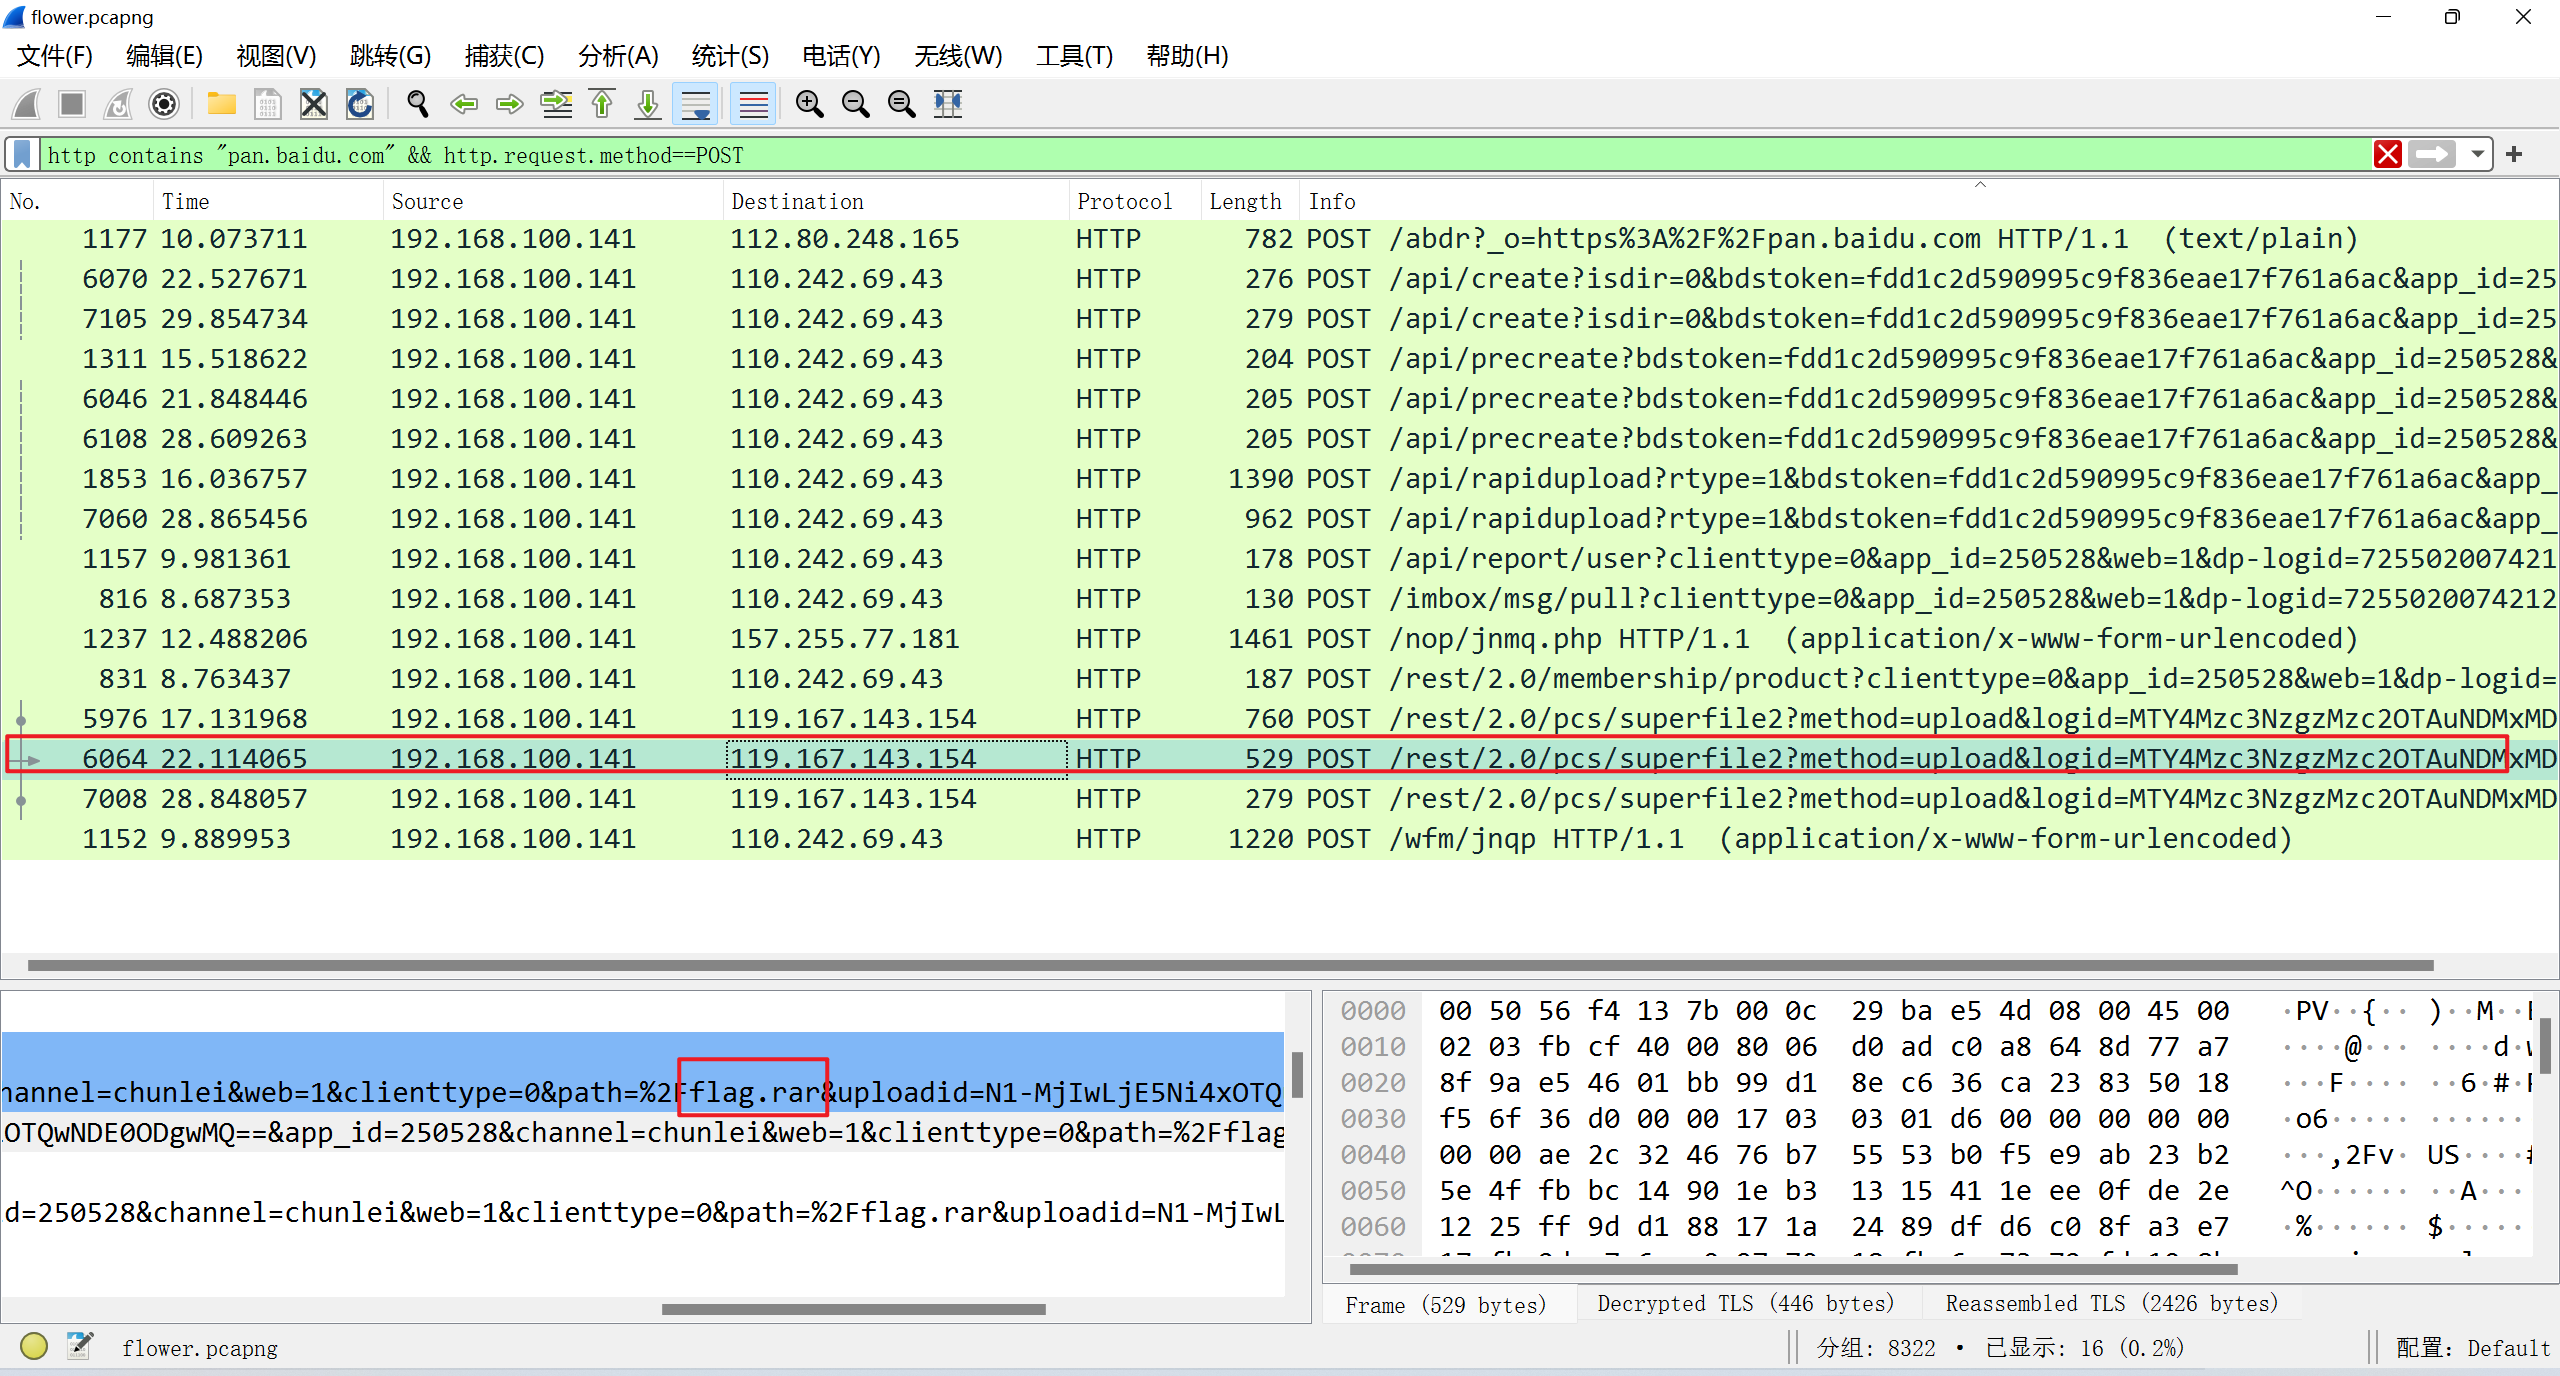Open the filter bookmark menu
The image size is (2560, 1376).
click(x=22, y=154)
